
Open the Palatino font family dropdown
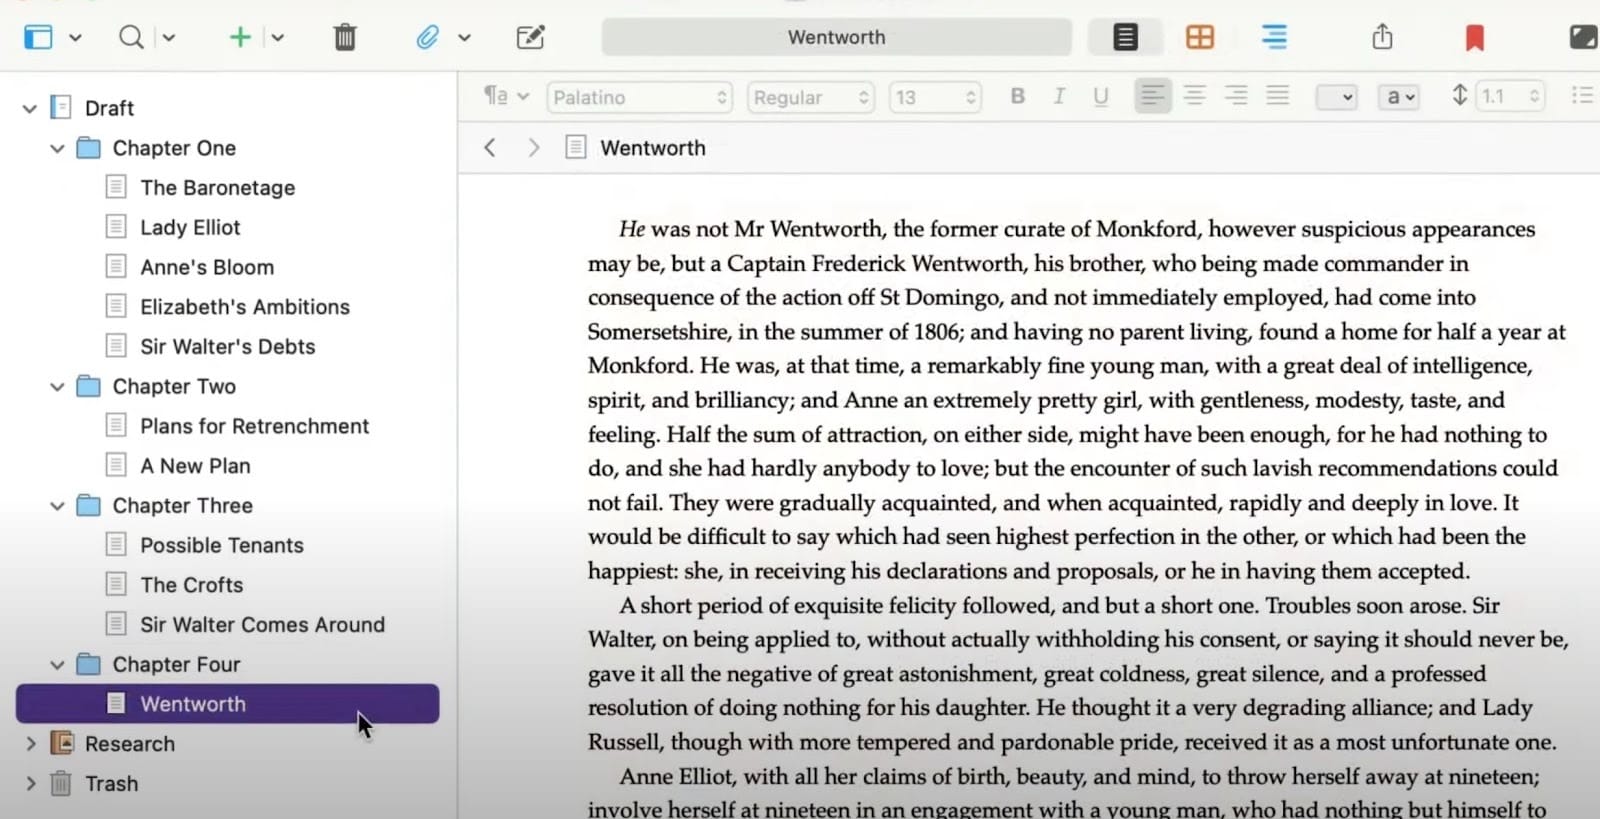tap(640, 97)
